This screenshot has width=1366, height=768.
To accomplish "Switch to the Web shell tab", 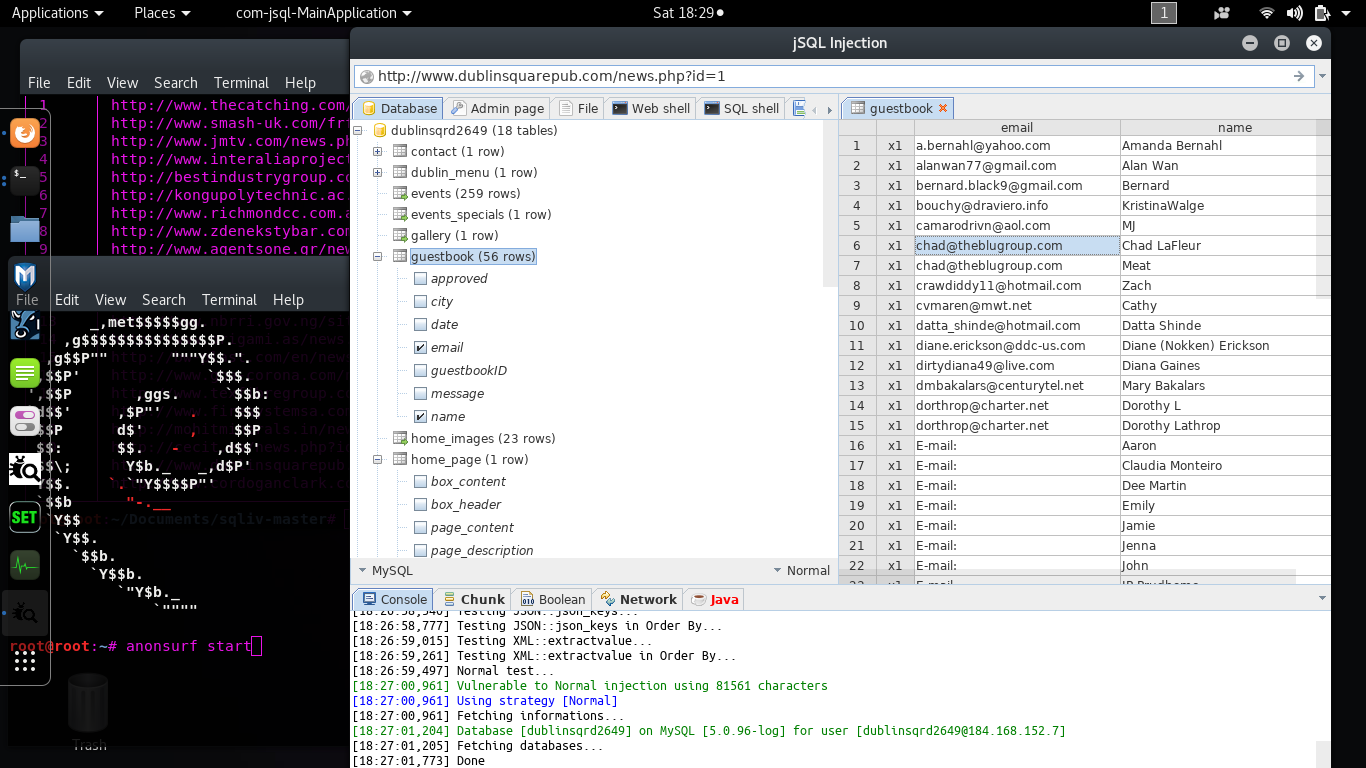I will click(x=650, y=108).
